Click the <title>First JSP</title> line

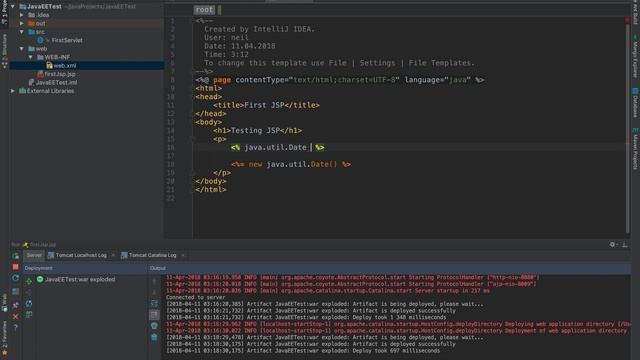266,105
